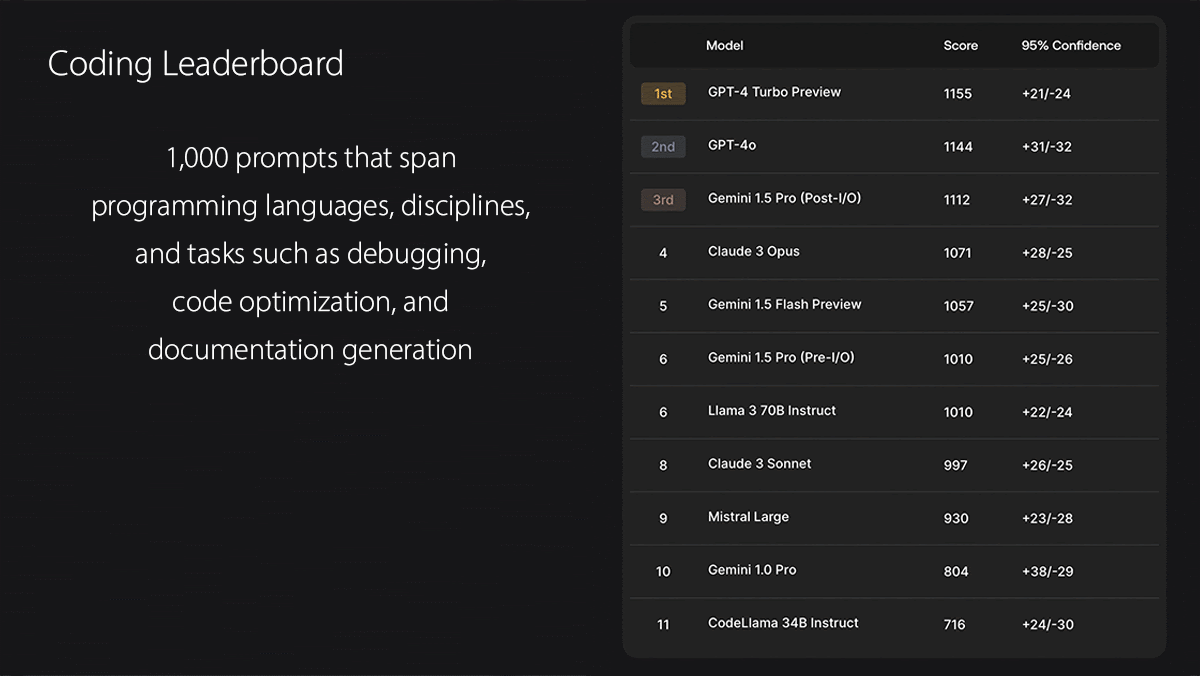Click the gold 1st place badge
This screenshot has width=1200, height=676.
click(663, 94)
